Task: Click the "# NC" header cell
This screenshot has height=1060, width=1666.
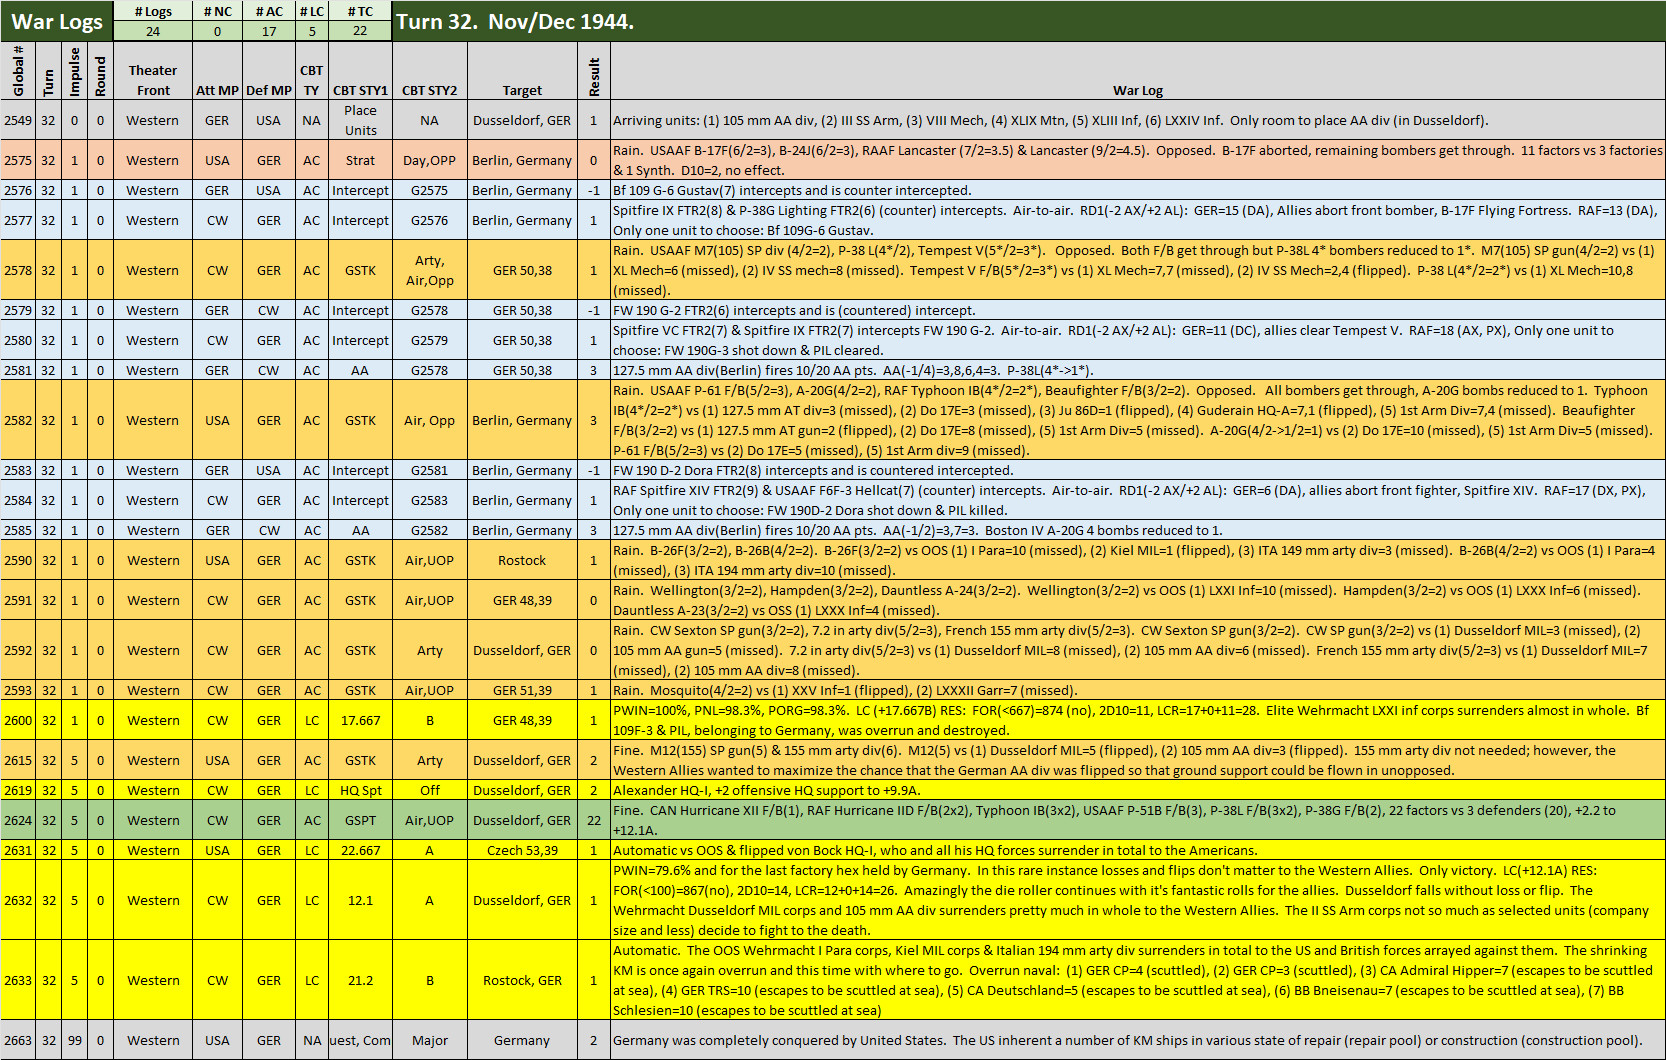Action: click(x=217, y=11)
